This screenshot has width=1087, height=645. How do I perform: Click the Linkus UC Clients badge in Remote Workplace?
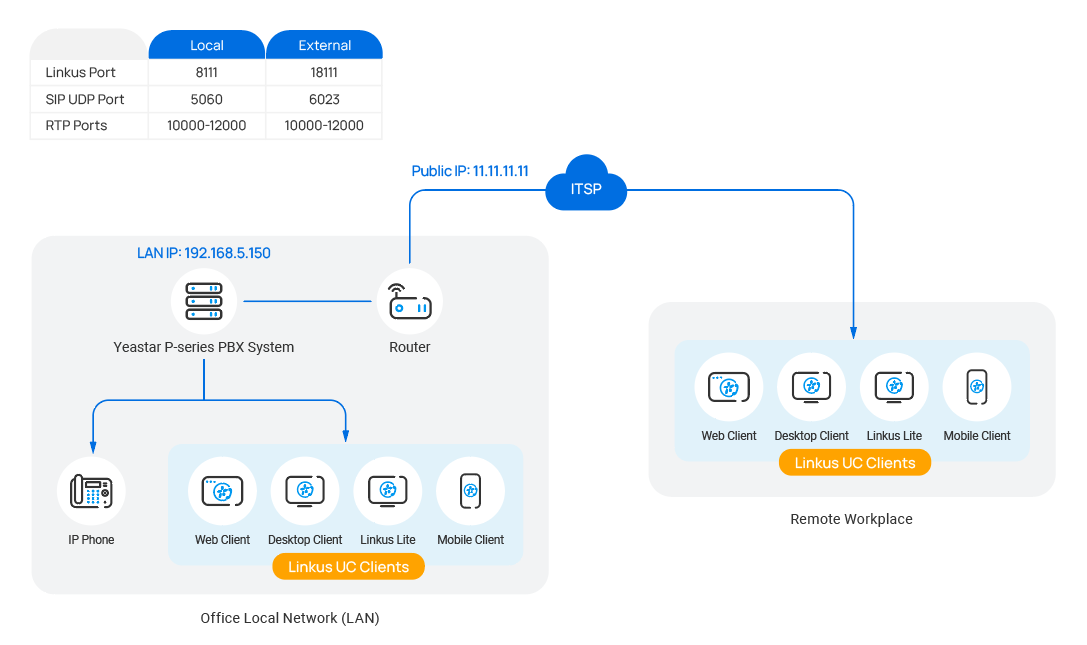[855, 462]
